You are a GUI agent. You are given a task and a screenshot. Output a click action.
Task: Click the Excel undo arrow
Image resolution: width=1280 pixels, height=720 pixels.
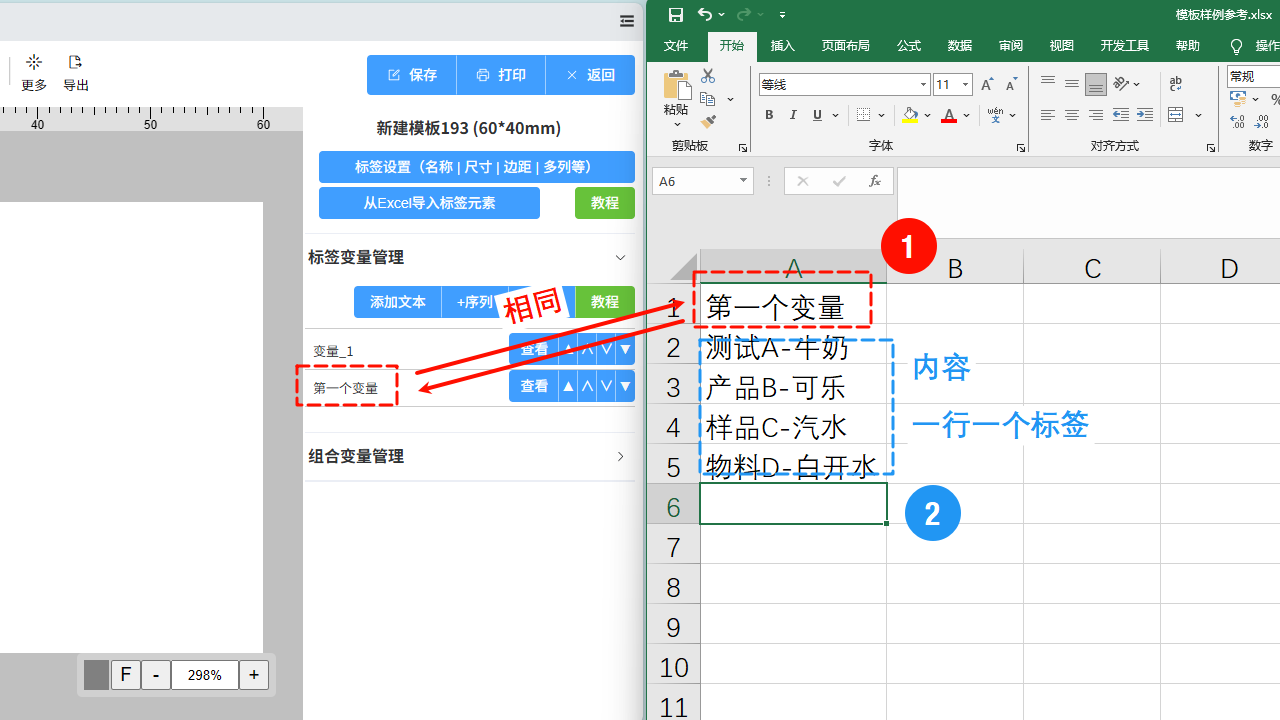click(705, 14)
